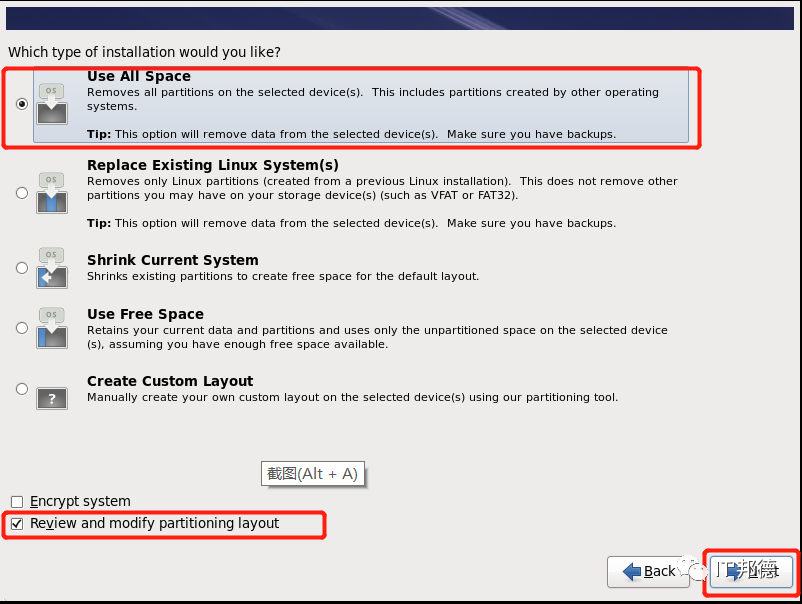Viewport: 802px width, 604px height.
Task: Click the Use All Space heading
Action: (139, 76)
